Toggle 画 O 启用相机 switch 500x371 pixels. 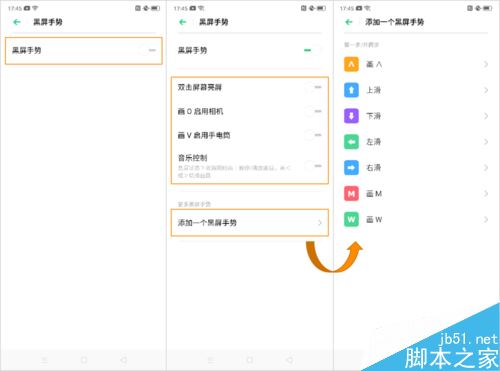click(x=313, y=111)
